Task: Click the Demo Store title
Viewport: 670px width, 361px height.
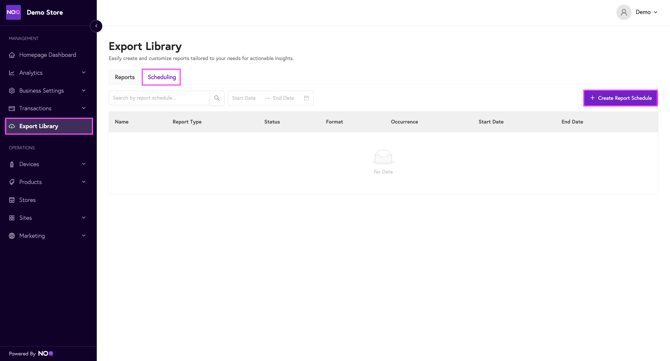Action: [45, 12]
